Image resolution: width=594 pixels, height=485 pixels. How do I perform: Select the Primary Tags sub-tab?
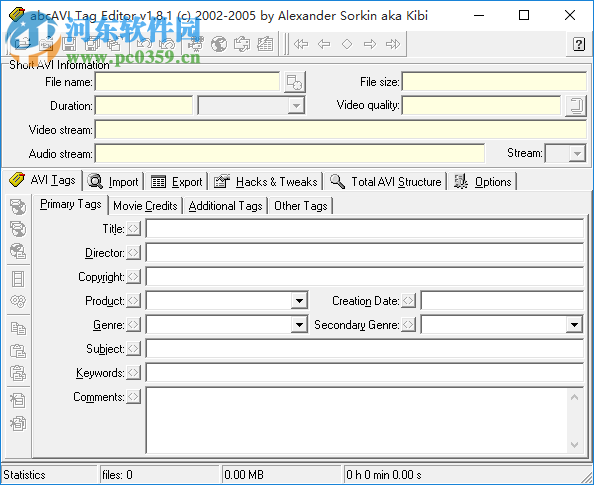[70, 205]
